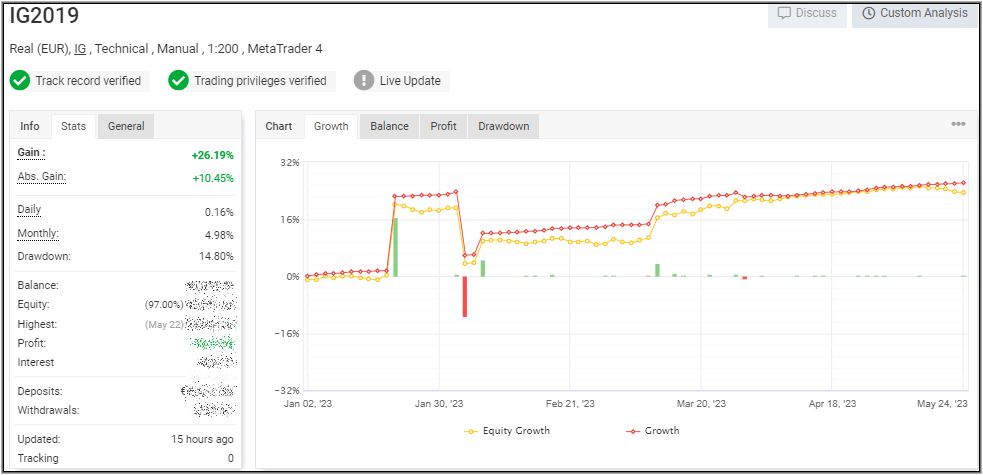983x475 pixels.
Task: Click the Live Update exclamation icon
Action: coord(364,81)
